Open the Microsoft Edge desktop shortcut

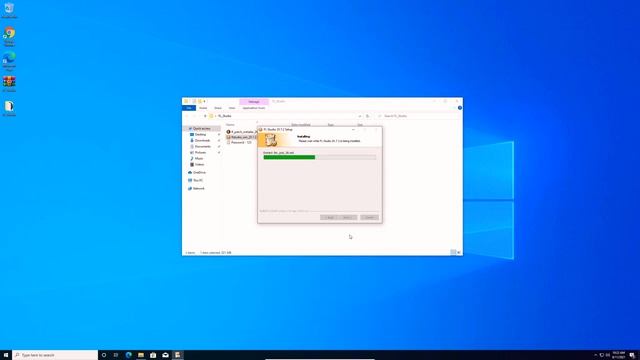point(9,61)
